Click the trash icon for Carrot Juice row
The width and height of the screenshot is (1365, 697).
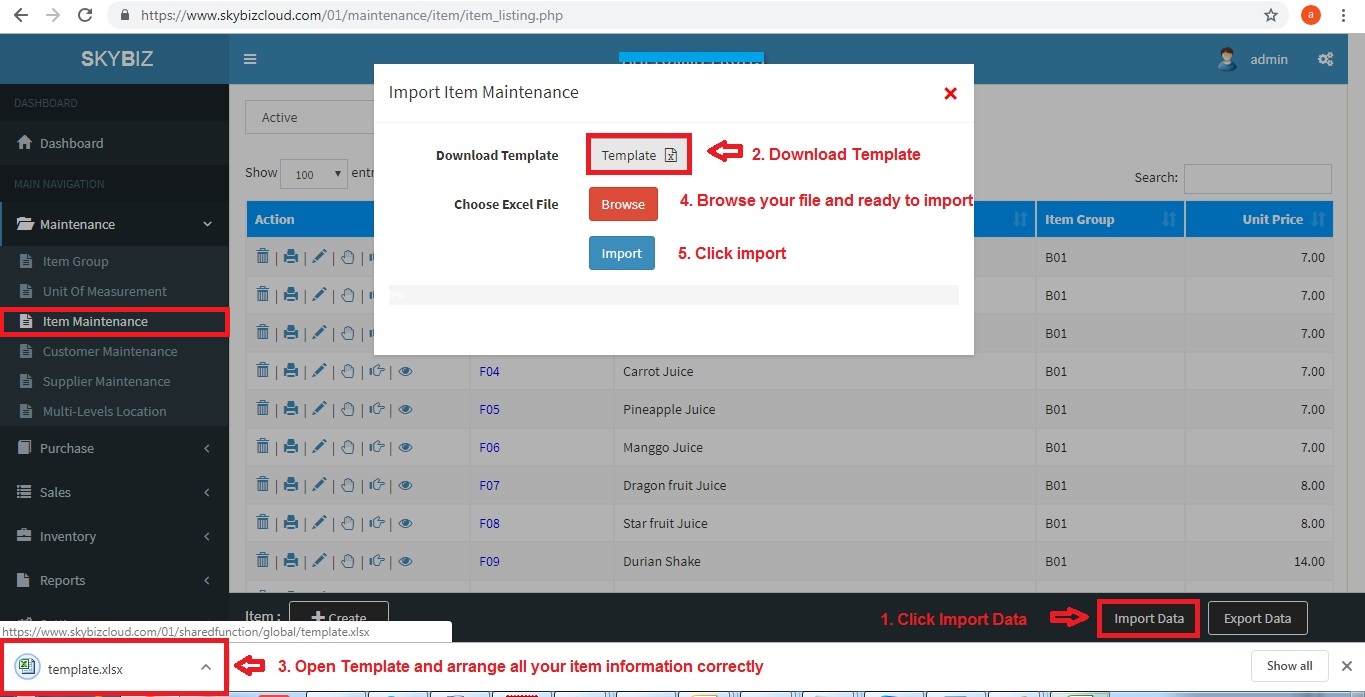coord(262,371)
